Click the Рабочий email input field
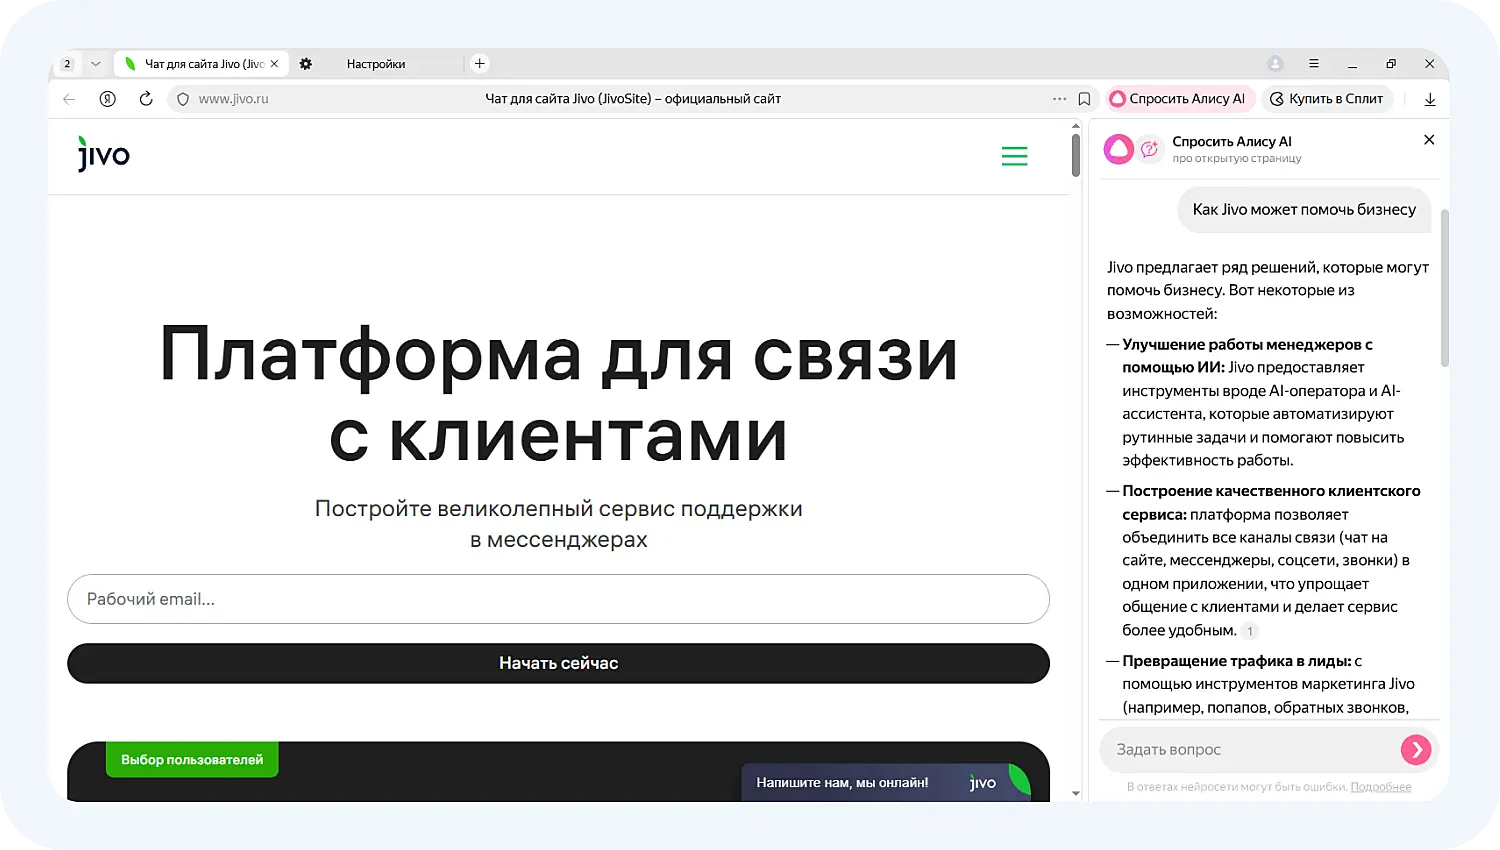The image size is (1500, 850). click(557, 599)
